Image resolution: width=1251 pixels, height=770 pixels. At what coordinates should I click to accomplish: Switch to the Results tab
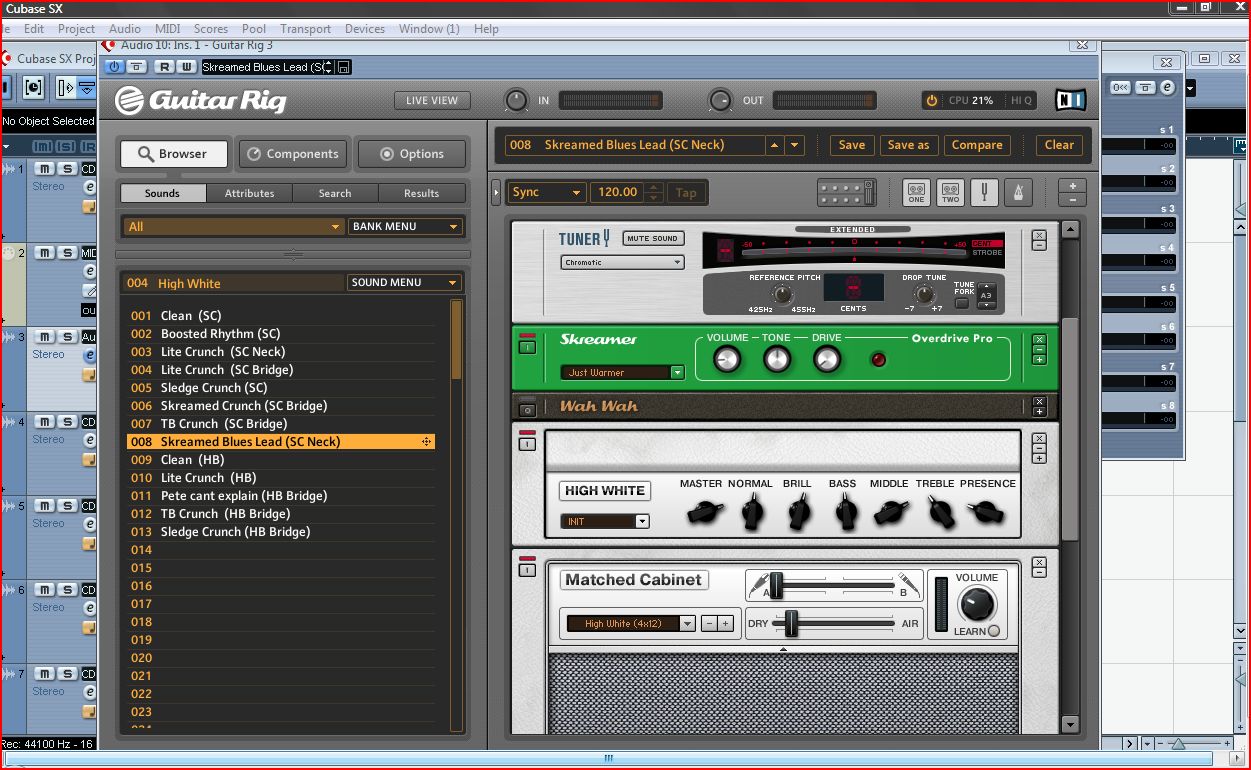[421, 193]
